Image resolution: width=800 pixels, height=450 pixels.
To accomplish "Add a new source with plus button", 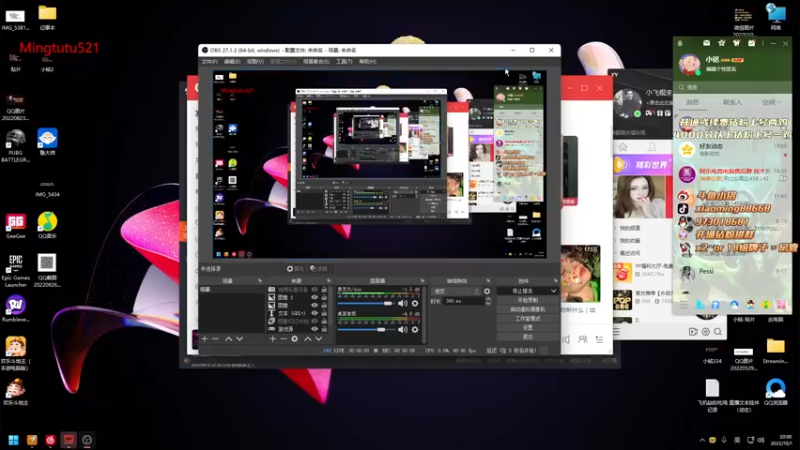I will tap(272, 339).
